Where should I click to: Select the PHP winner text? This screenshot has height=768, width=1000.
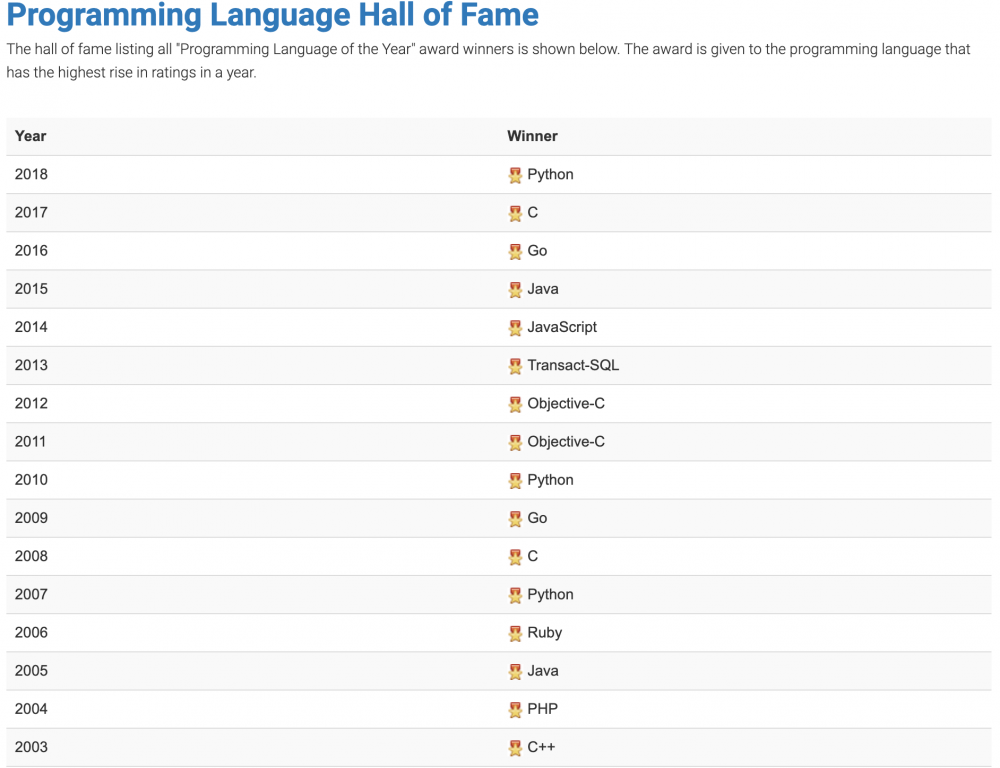tap(543, 710)
